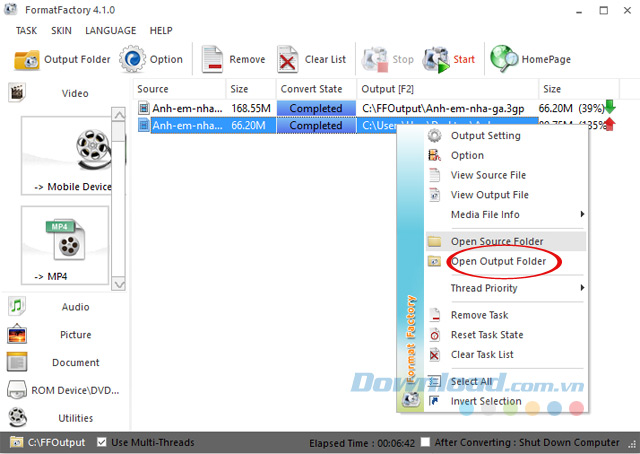Click the Open Output Folder icon
The width and height of the screenshot is (640, 454).
click(434, 261)
